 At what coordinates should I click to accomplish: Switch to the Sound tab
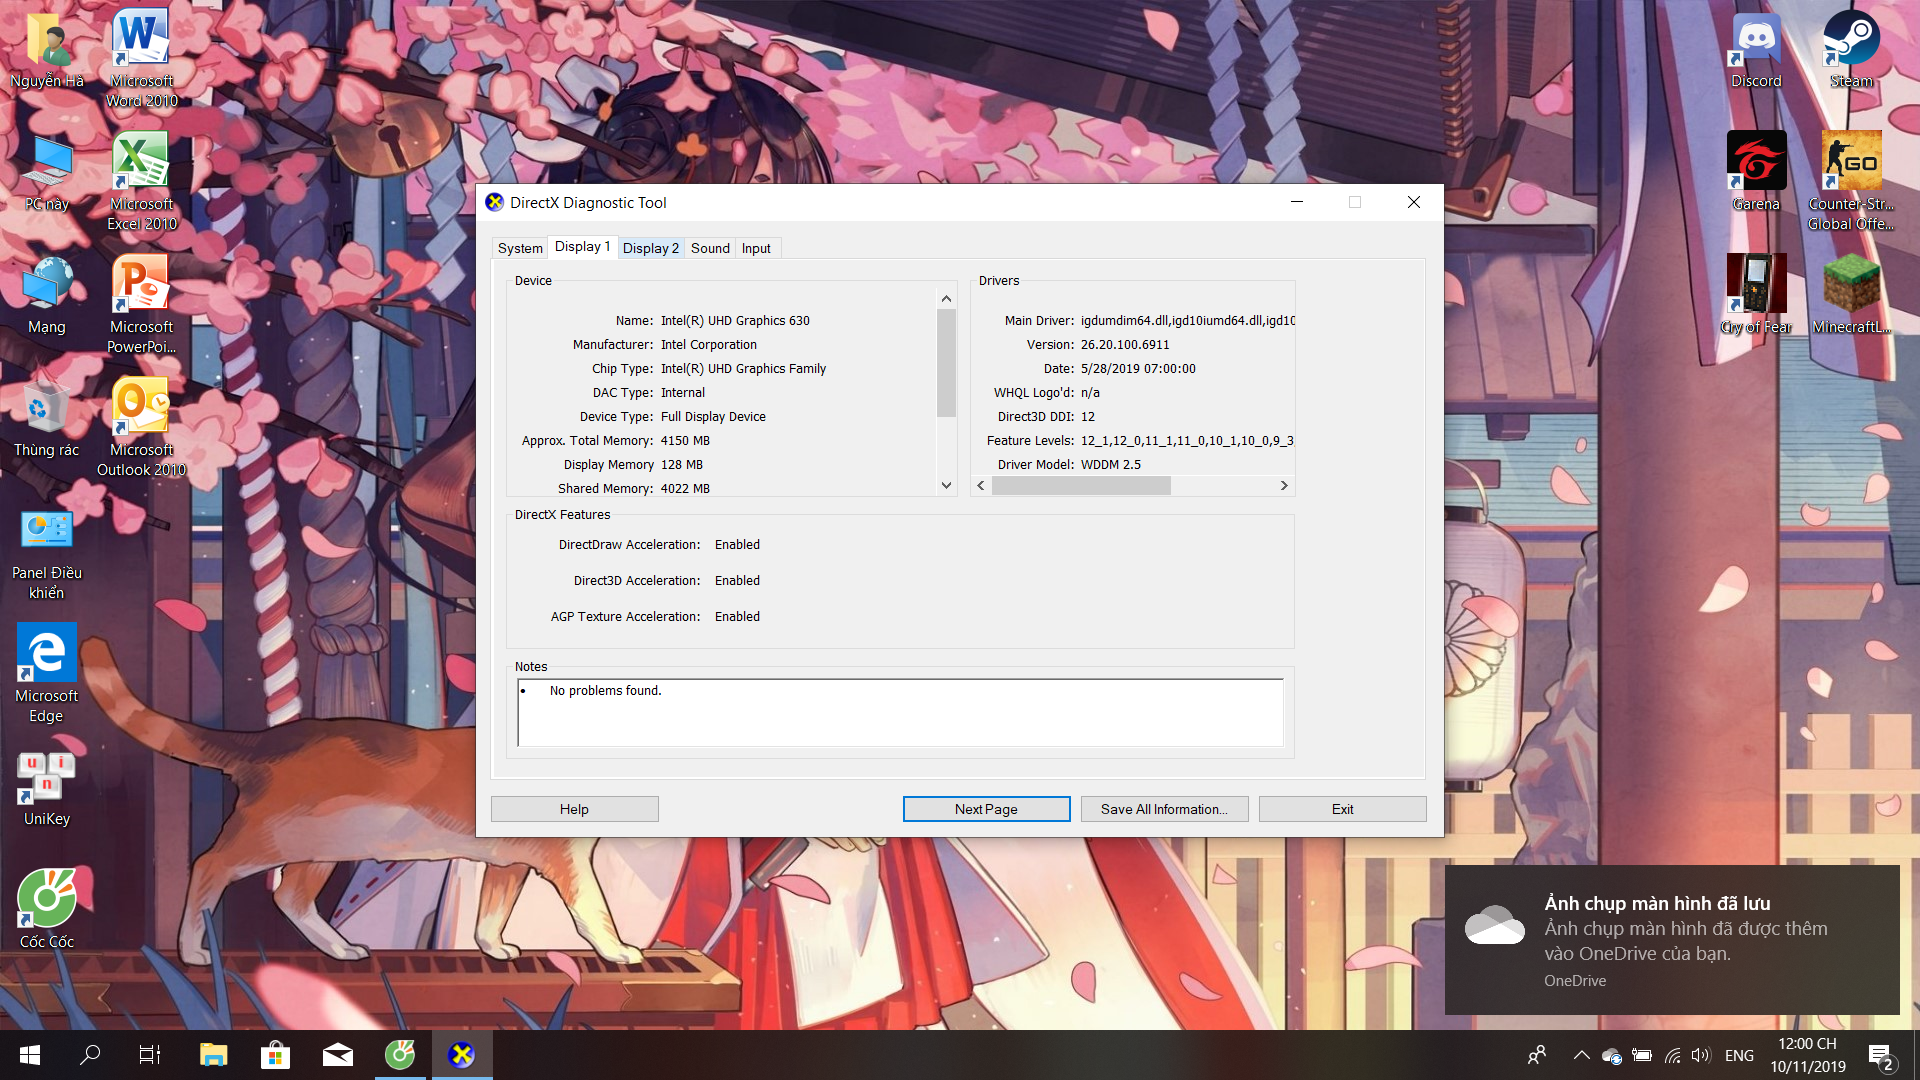click(x=710, y=248)
